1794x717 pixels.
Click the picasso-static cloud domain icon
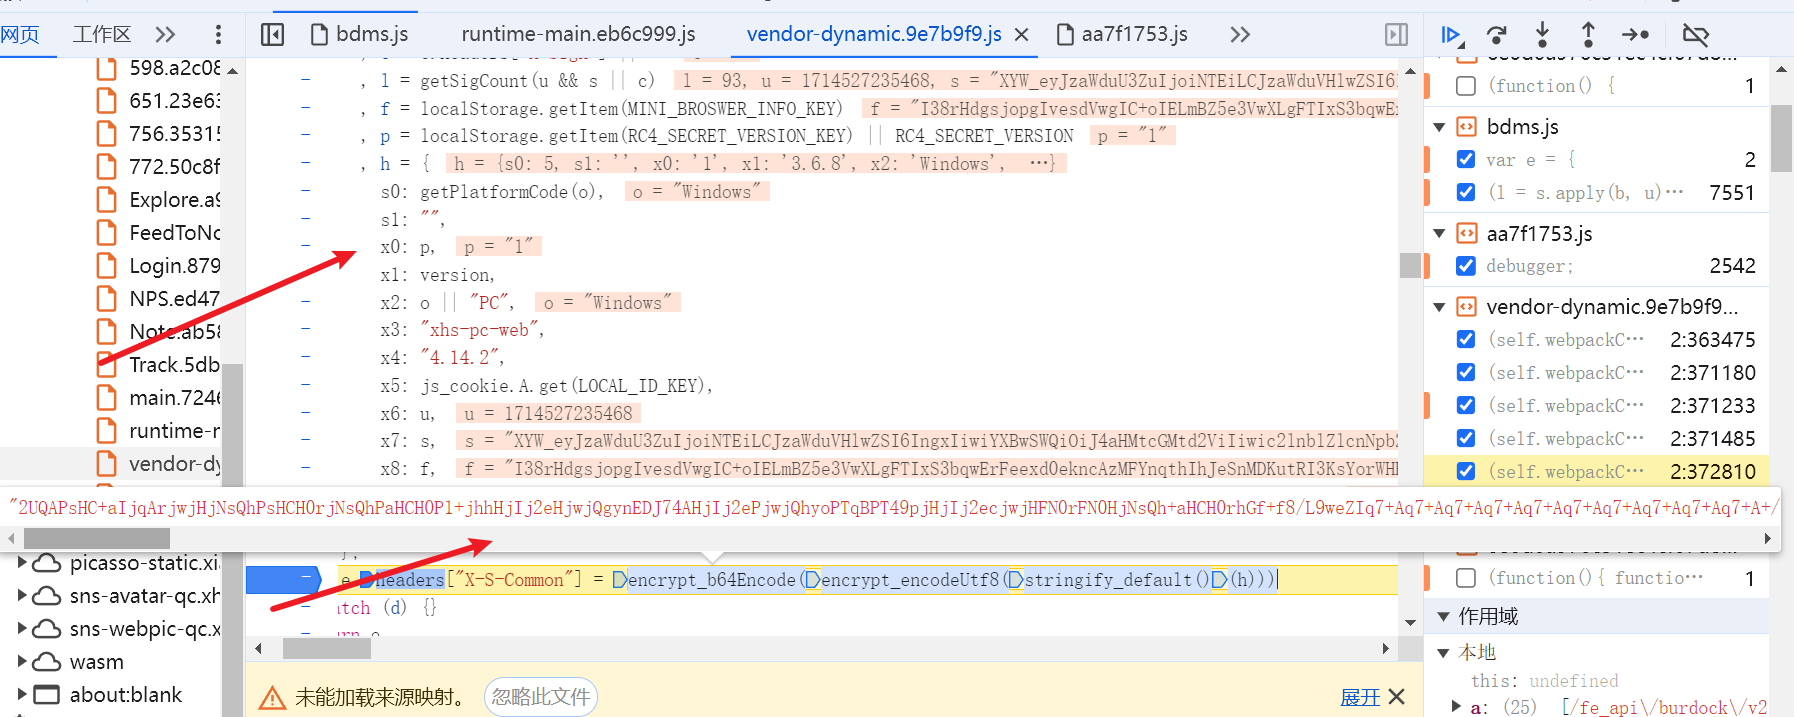[x=46, y=563]
